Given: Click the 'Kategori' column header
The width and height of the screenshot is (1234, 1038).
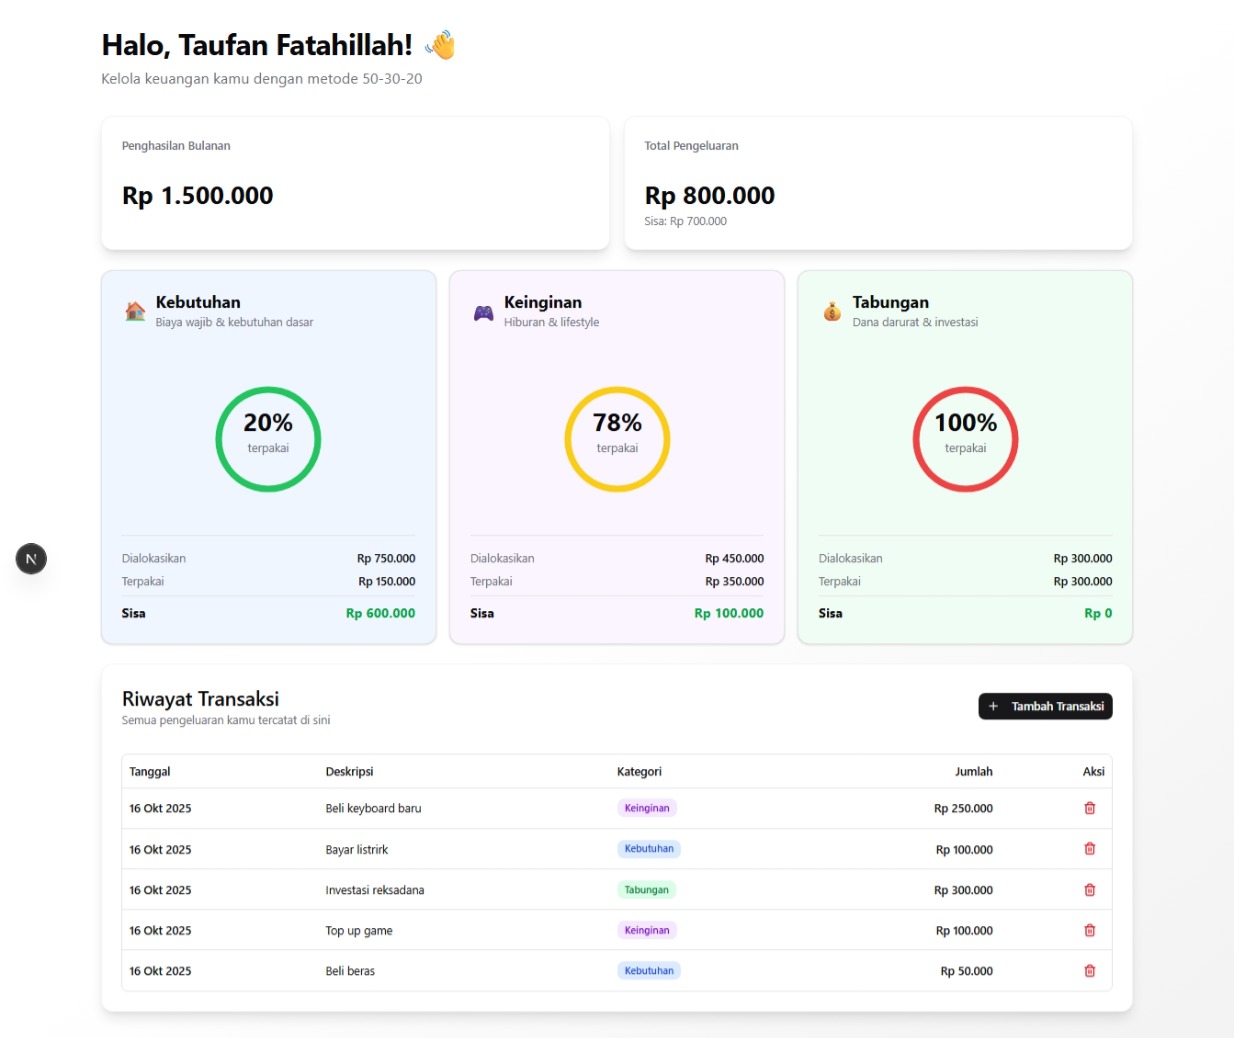Looking at the screenshot, I should tap(637, 771).
